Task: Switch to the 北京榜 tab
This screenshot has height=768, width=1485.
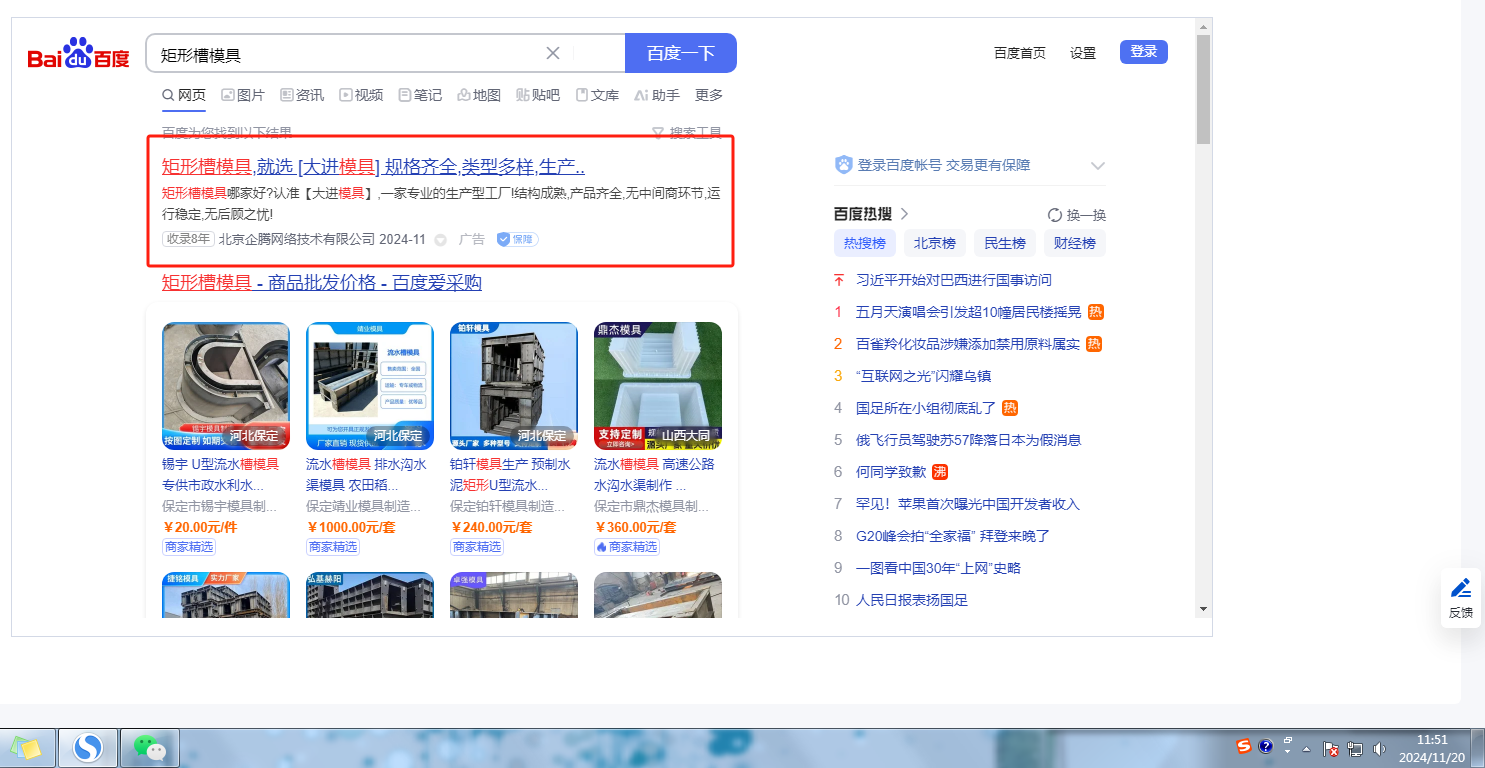Action: click(935, 243)
